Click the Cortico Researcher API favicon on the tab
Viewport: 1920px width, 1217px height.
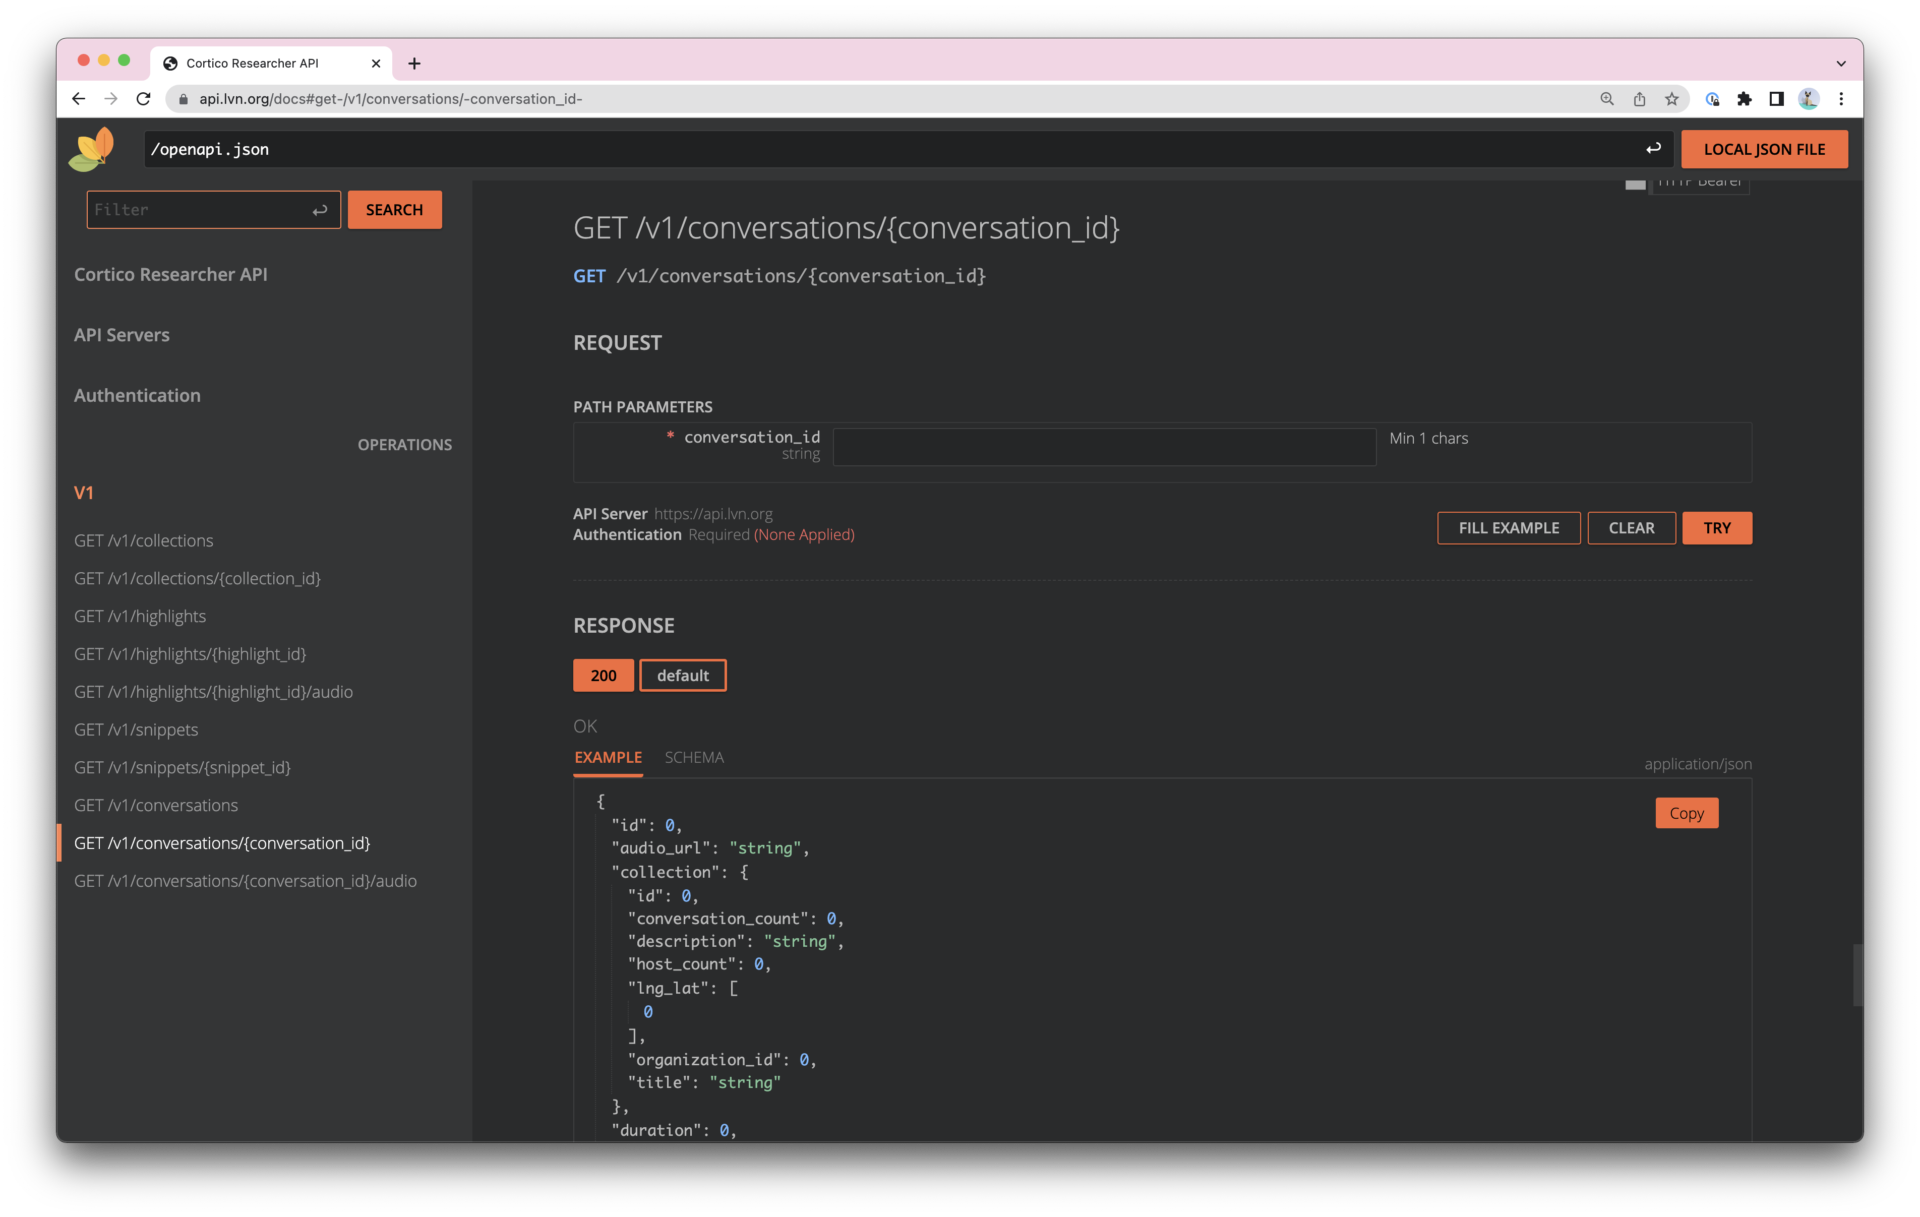pos(172,62)
